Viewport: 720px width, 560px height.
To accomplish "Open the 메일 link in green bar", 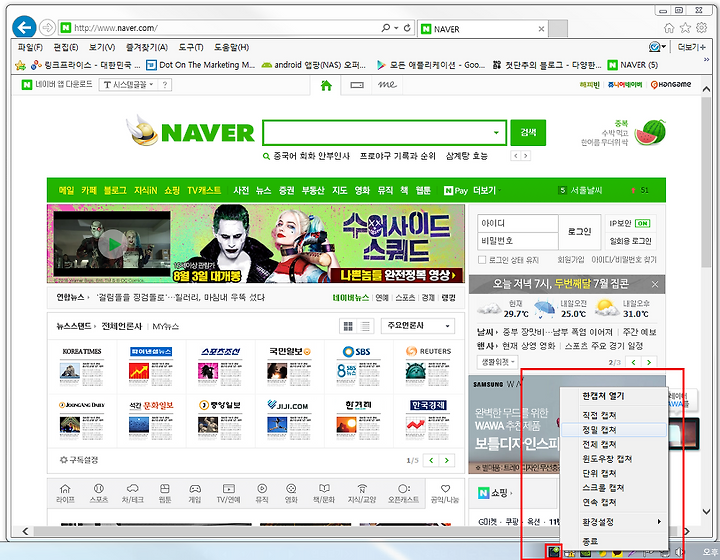I will click(x=66, y=190).
